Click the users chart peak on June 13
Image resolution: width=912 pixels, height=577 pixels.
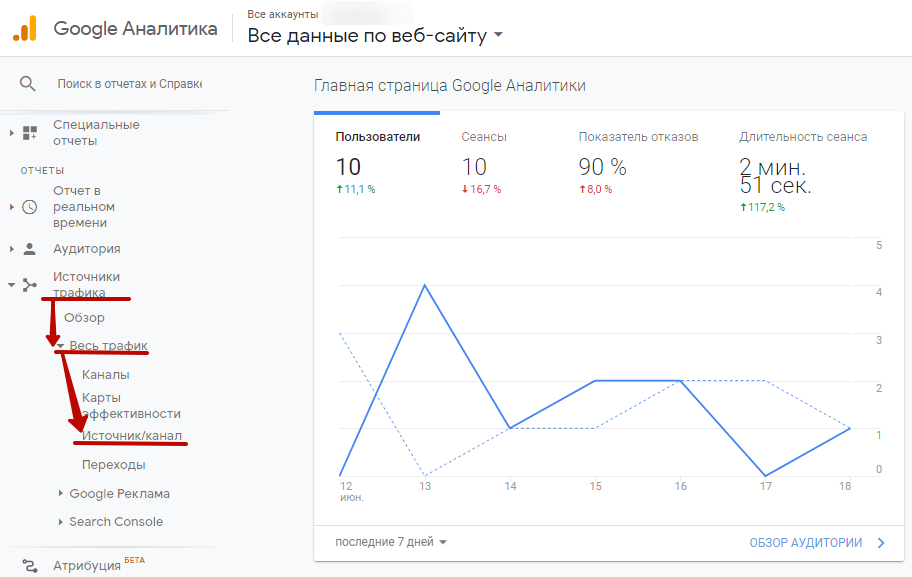(x=425, y=285)
